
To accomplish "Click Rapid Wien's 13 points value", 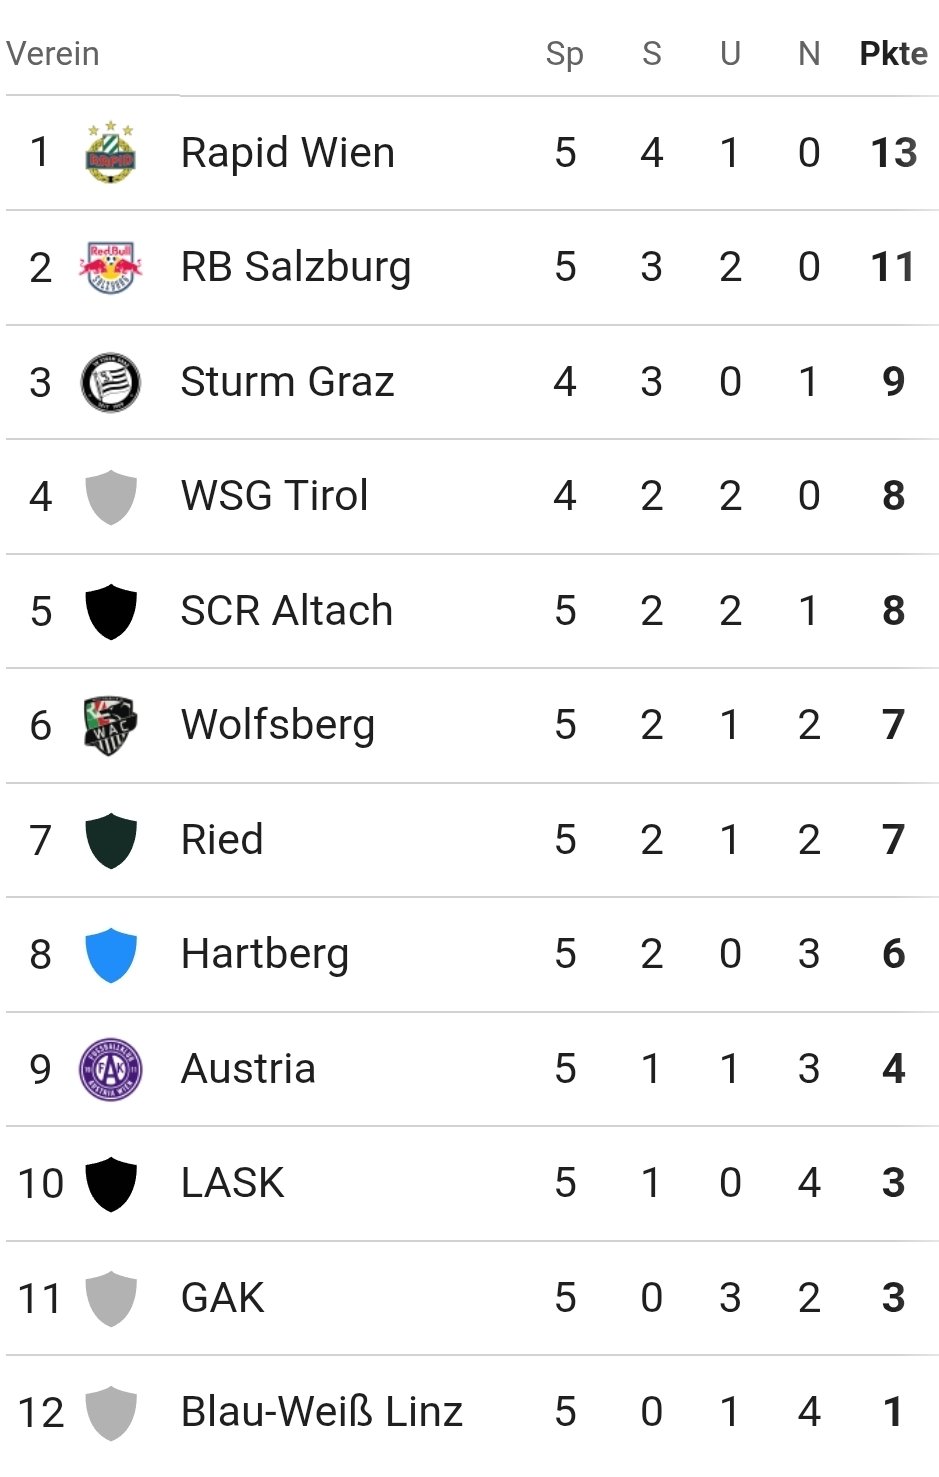I will coord(894,152).
